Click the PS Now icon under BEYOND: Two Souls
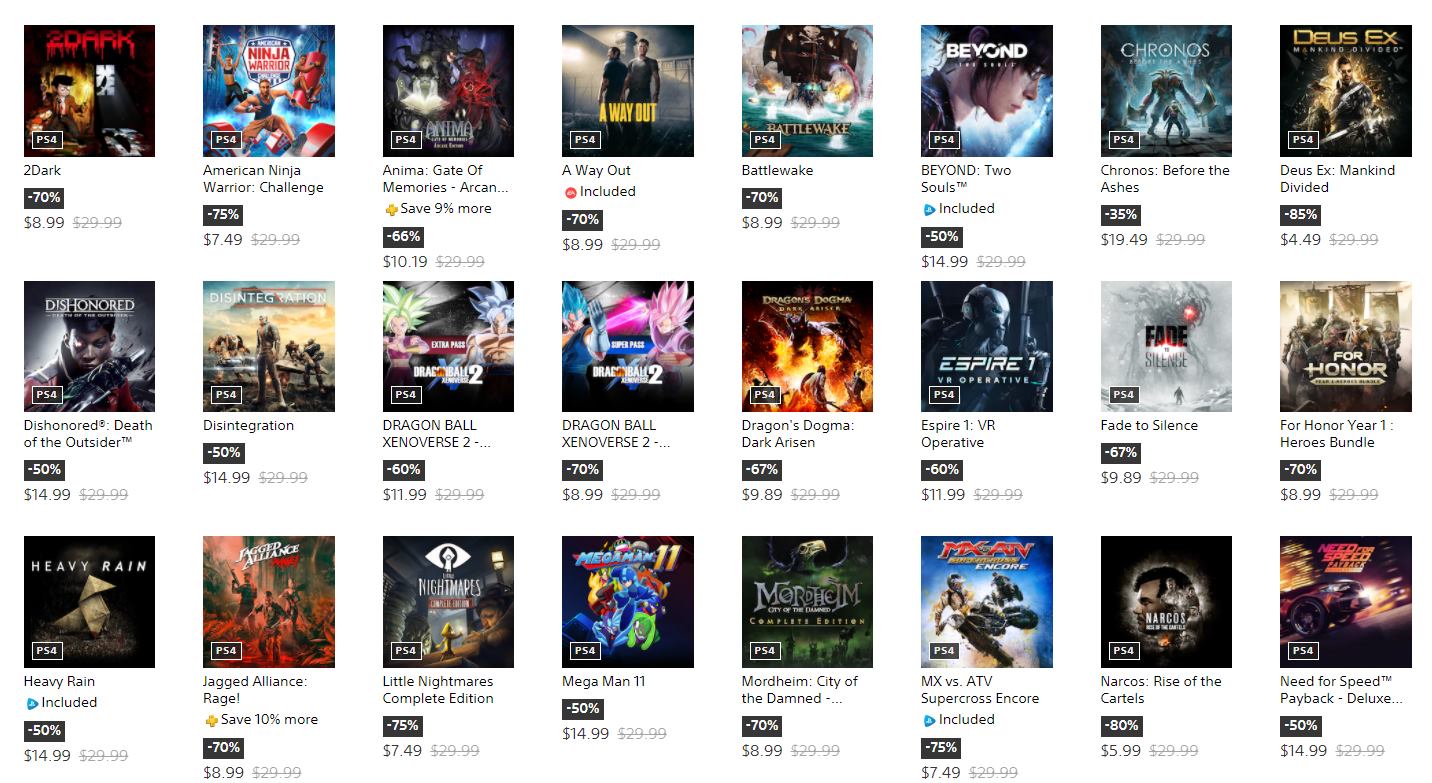This screenshot has width=1432, height=783. pos(928,209)
